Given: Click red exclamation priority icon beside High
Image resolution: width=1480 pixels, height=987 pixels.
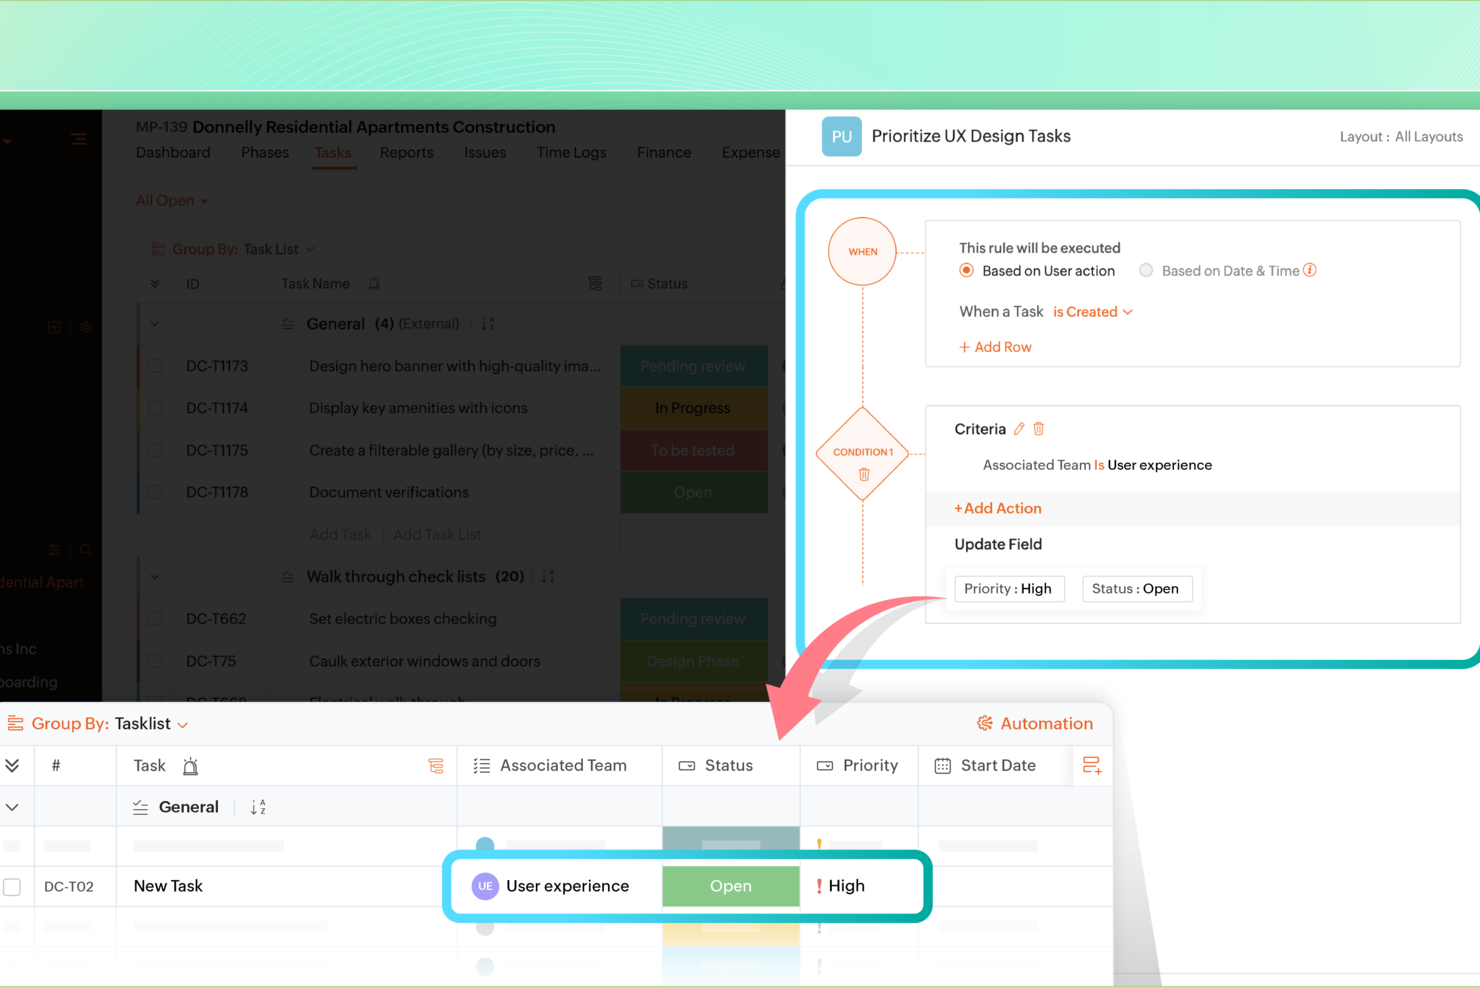Looking at the screenshot, I should coord(819,886).
